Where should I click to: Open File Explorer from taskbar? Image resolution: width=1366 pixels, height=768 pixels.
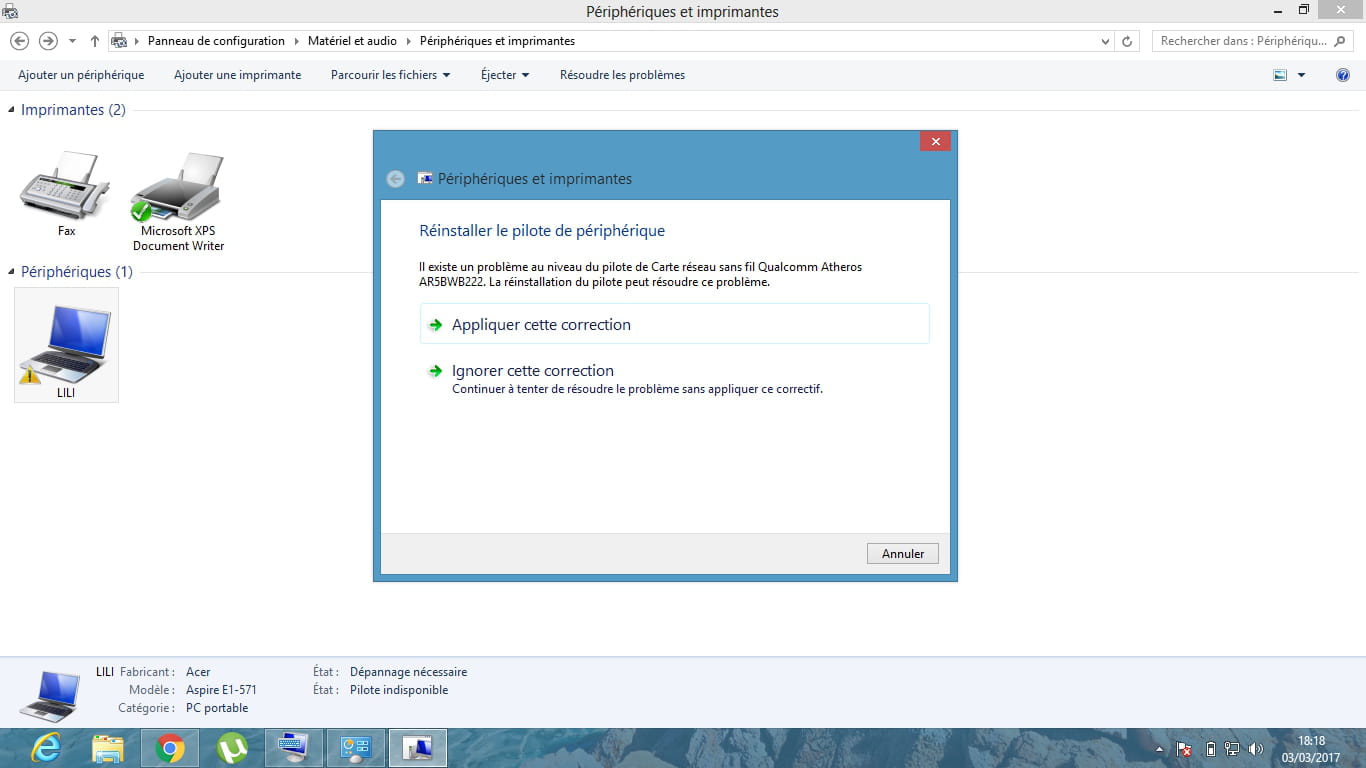[108, 748]
